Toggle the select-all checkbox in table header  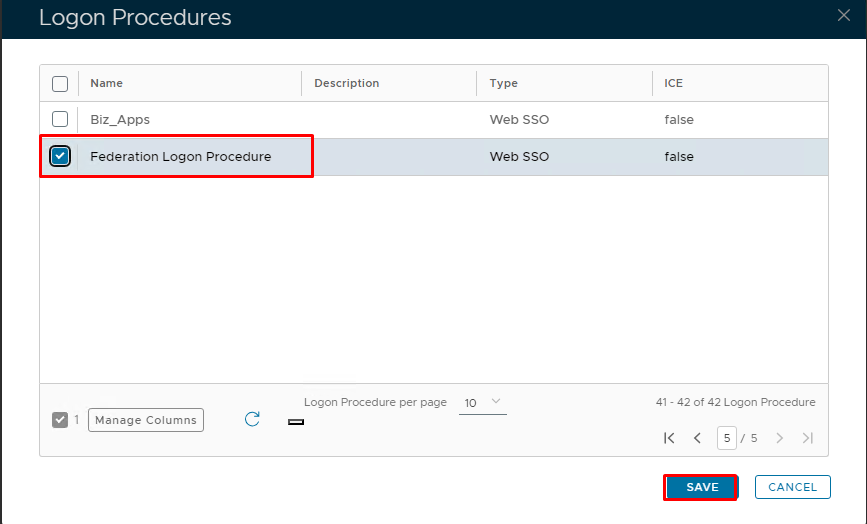(x=60, y=83)
